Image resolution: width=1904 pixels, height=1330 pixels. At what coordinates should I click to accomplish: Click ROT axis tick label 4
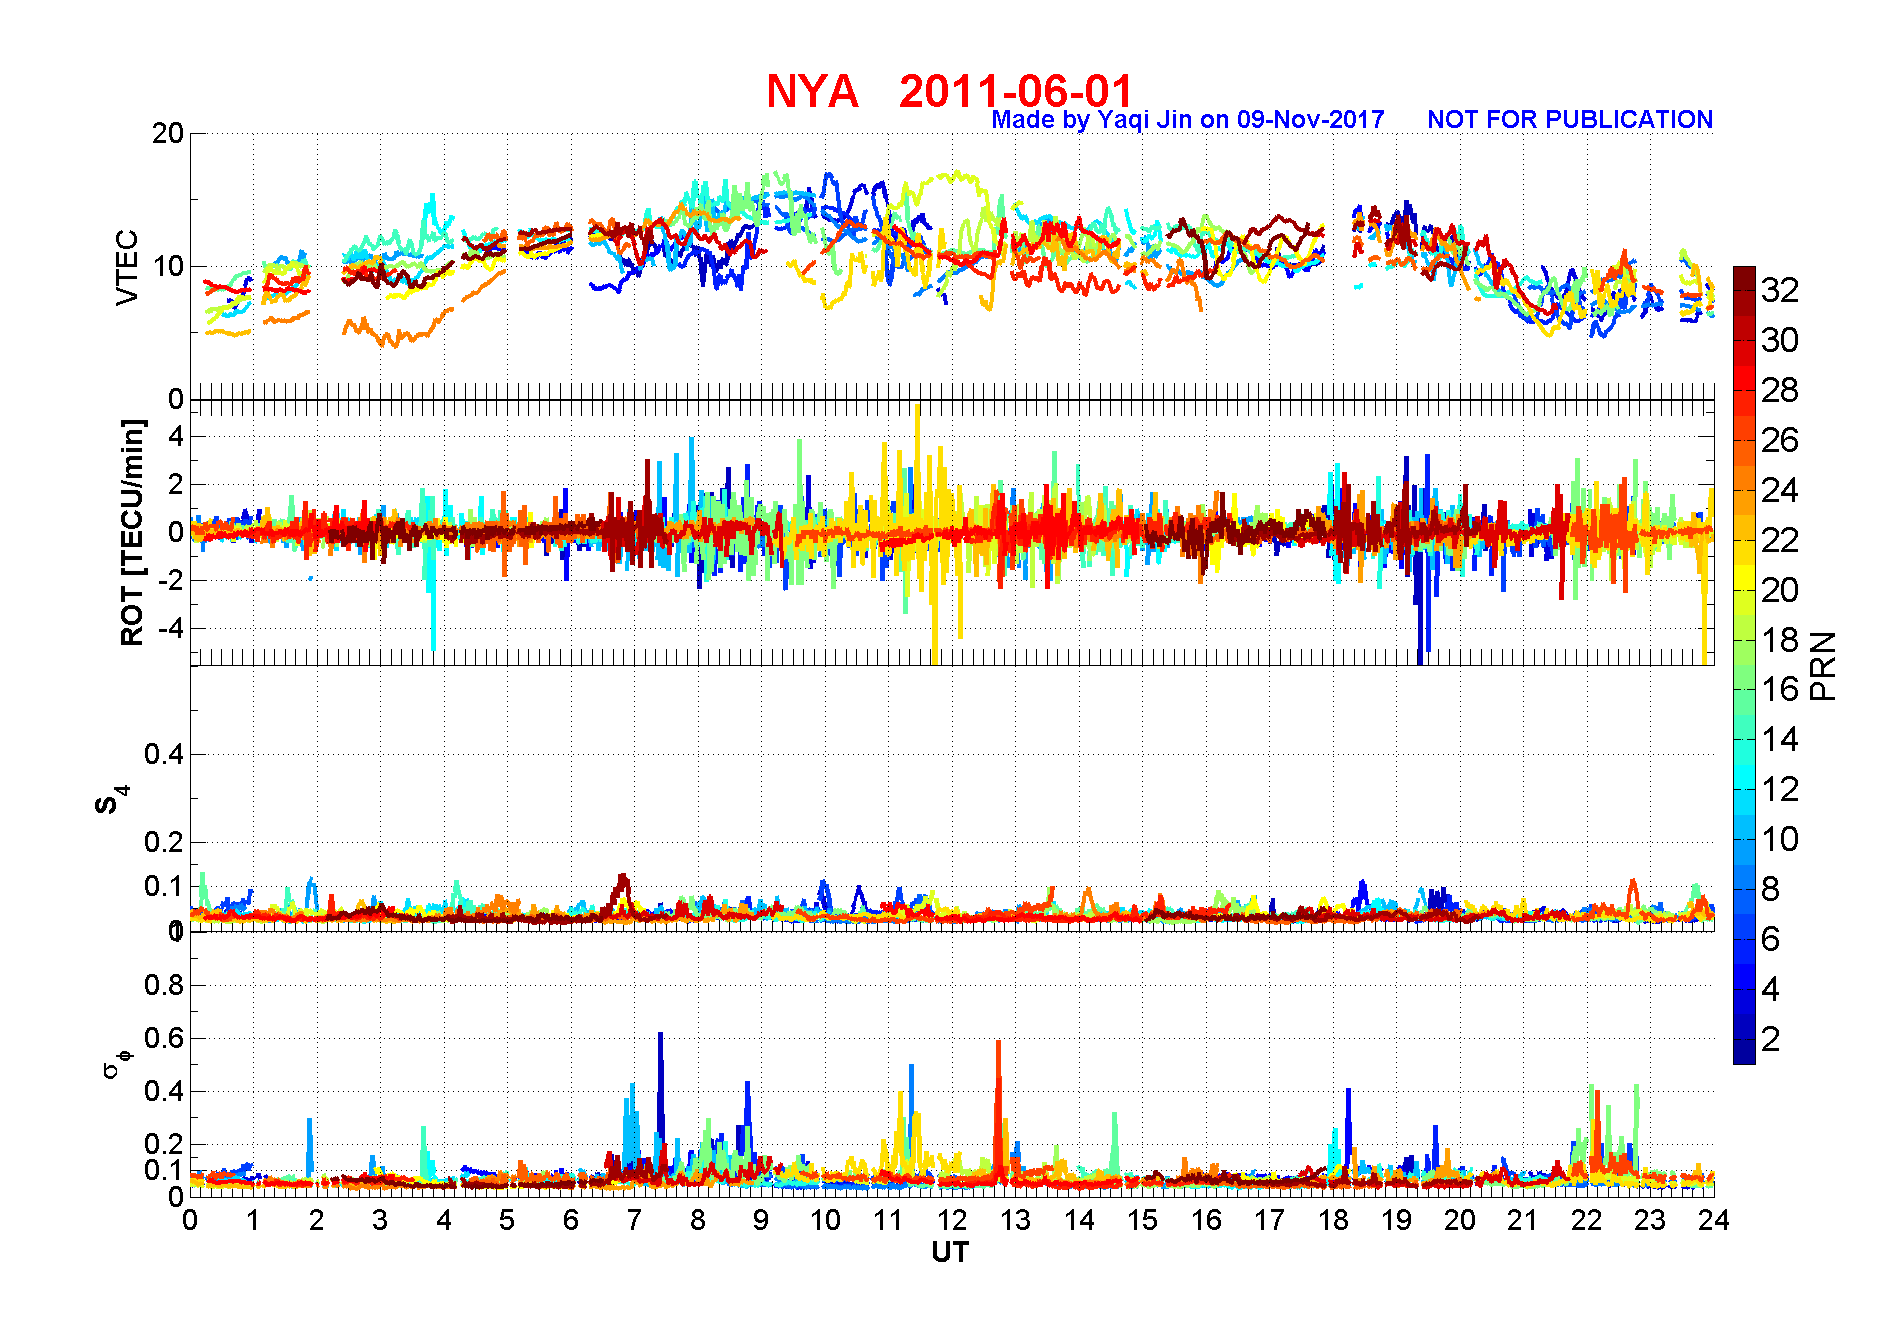tap(176, 436)
